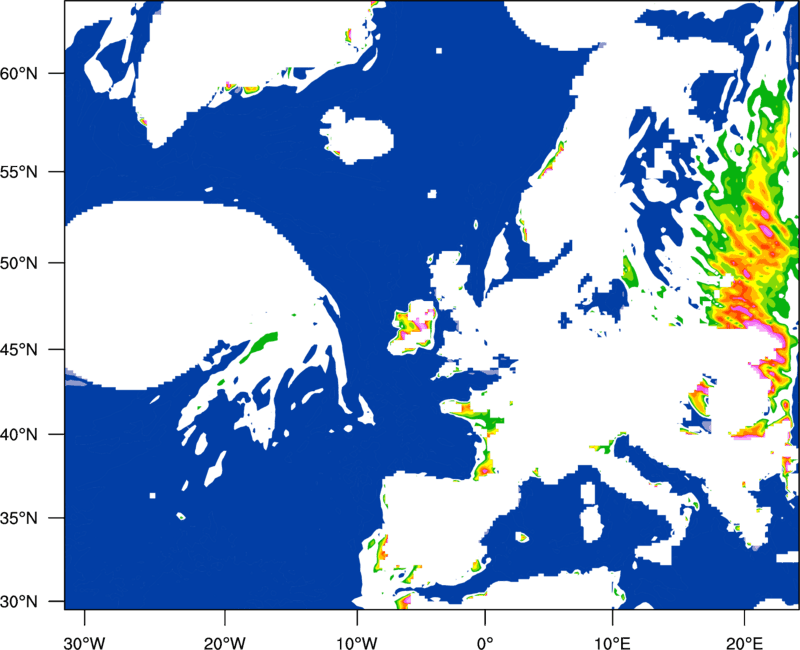Click the 55°N latitude label
Image resolution: width=800 pixels, height=650 pixels.
(x=19, y=171)
